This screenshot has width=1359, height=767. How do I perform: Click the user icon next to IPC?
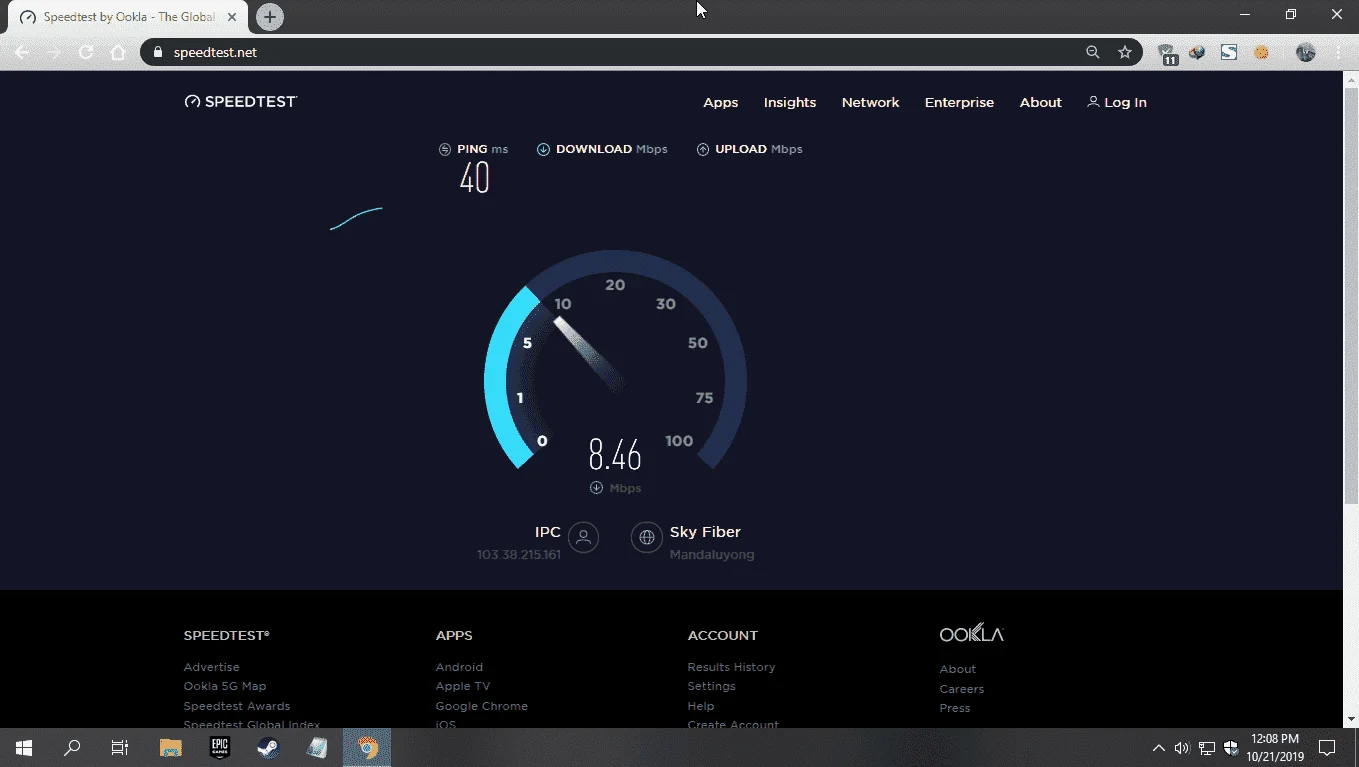[583, 537]
